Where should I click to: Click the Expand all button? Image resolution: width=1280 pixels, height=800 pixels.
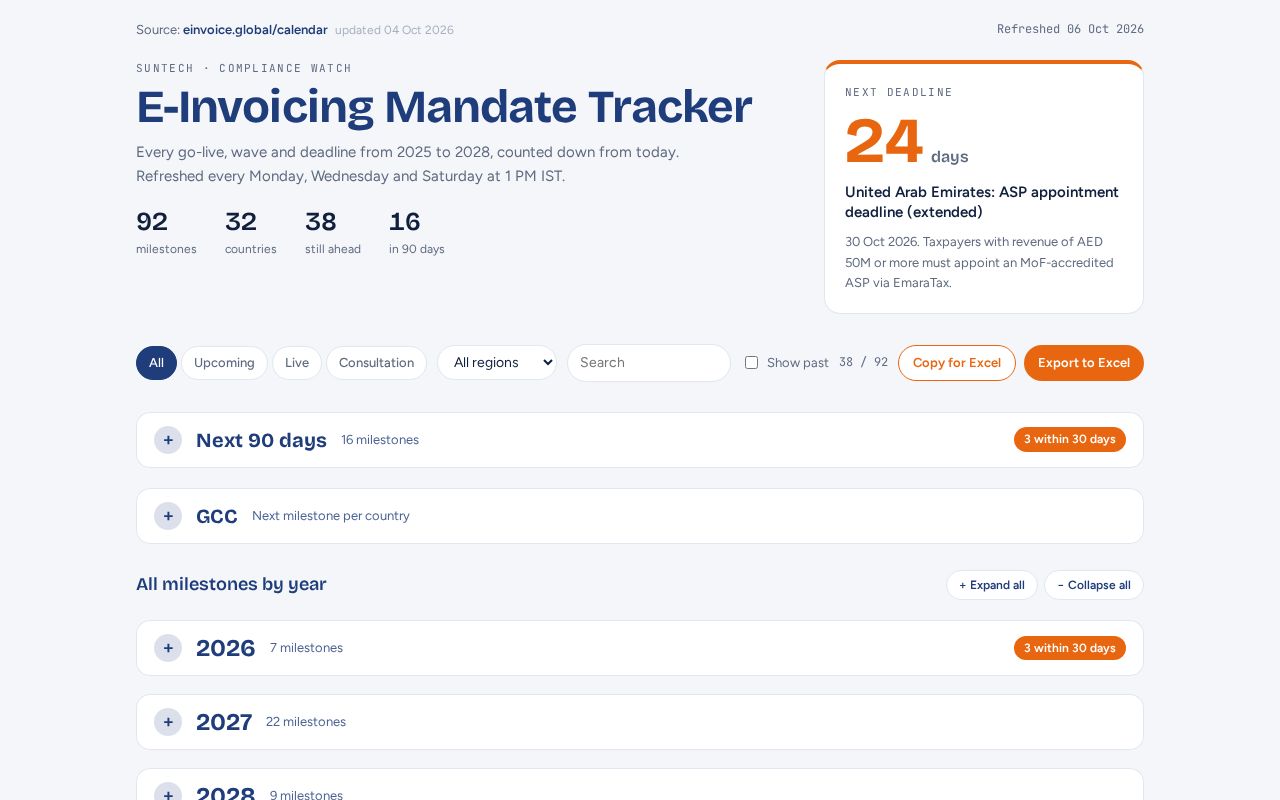coord(992,585)
